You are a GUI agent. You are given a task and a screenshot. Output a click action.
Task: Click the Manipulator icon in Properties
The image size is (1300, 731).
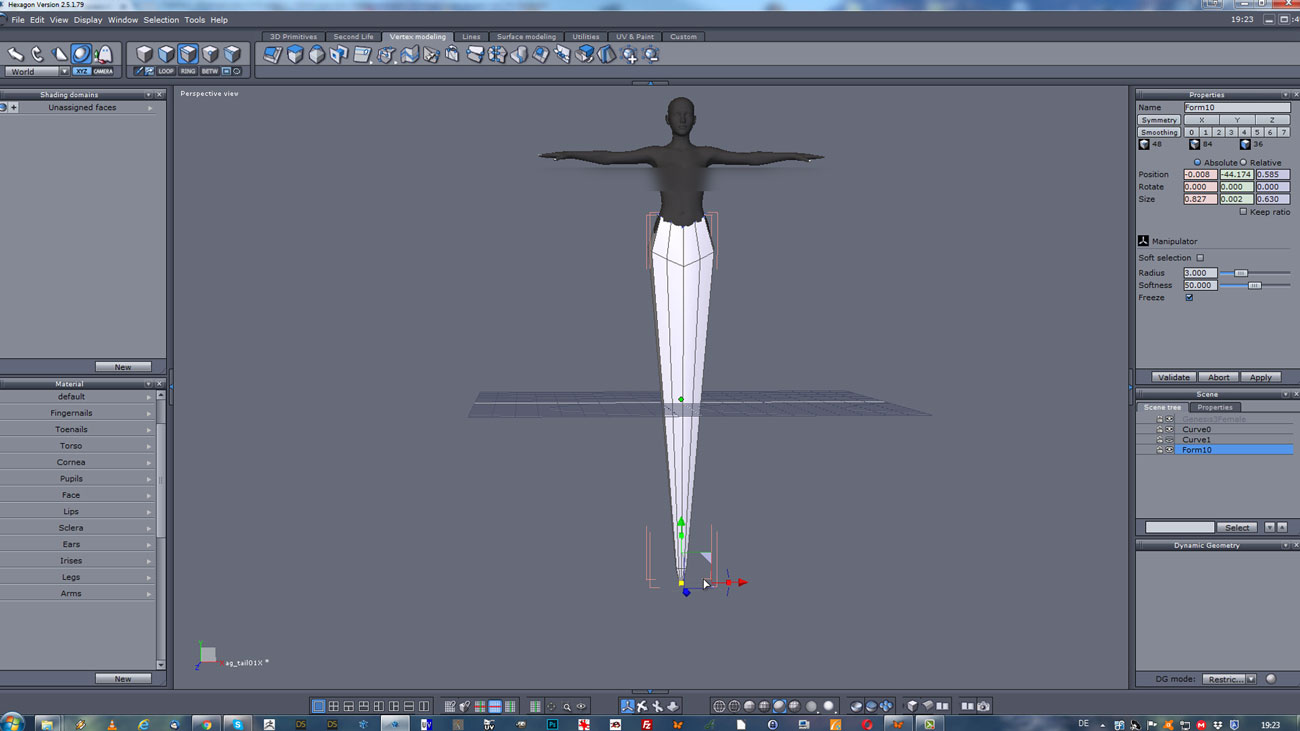coord(1143,241)
